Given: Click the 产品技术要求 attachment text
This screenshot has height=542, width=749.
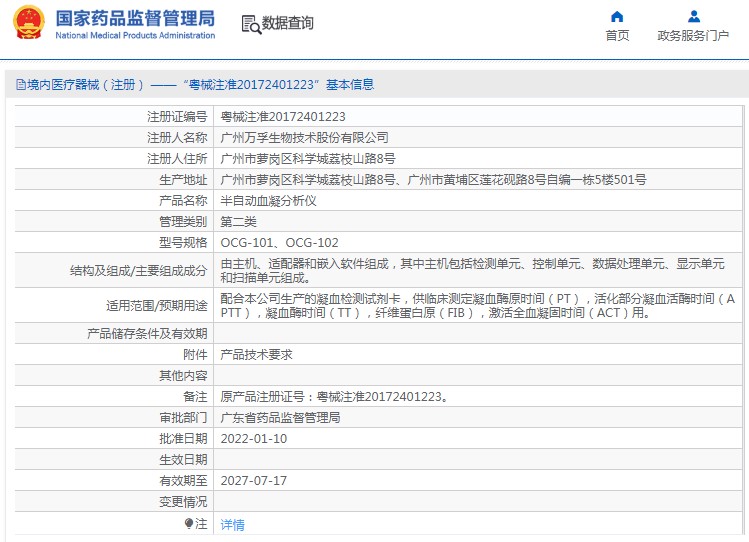Looking at the screenshot, I should 256,354.
